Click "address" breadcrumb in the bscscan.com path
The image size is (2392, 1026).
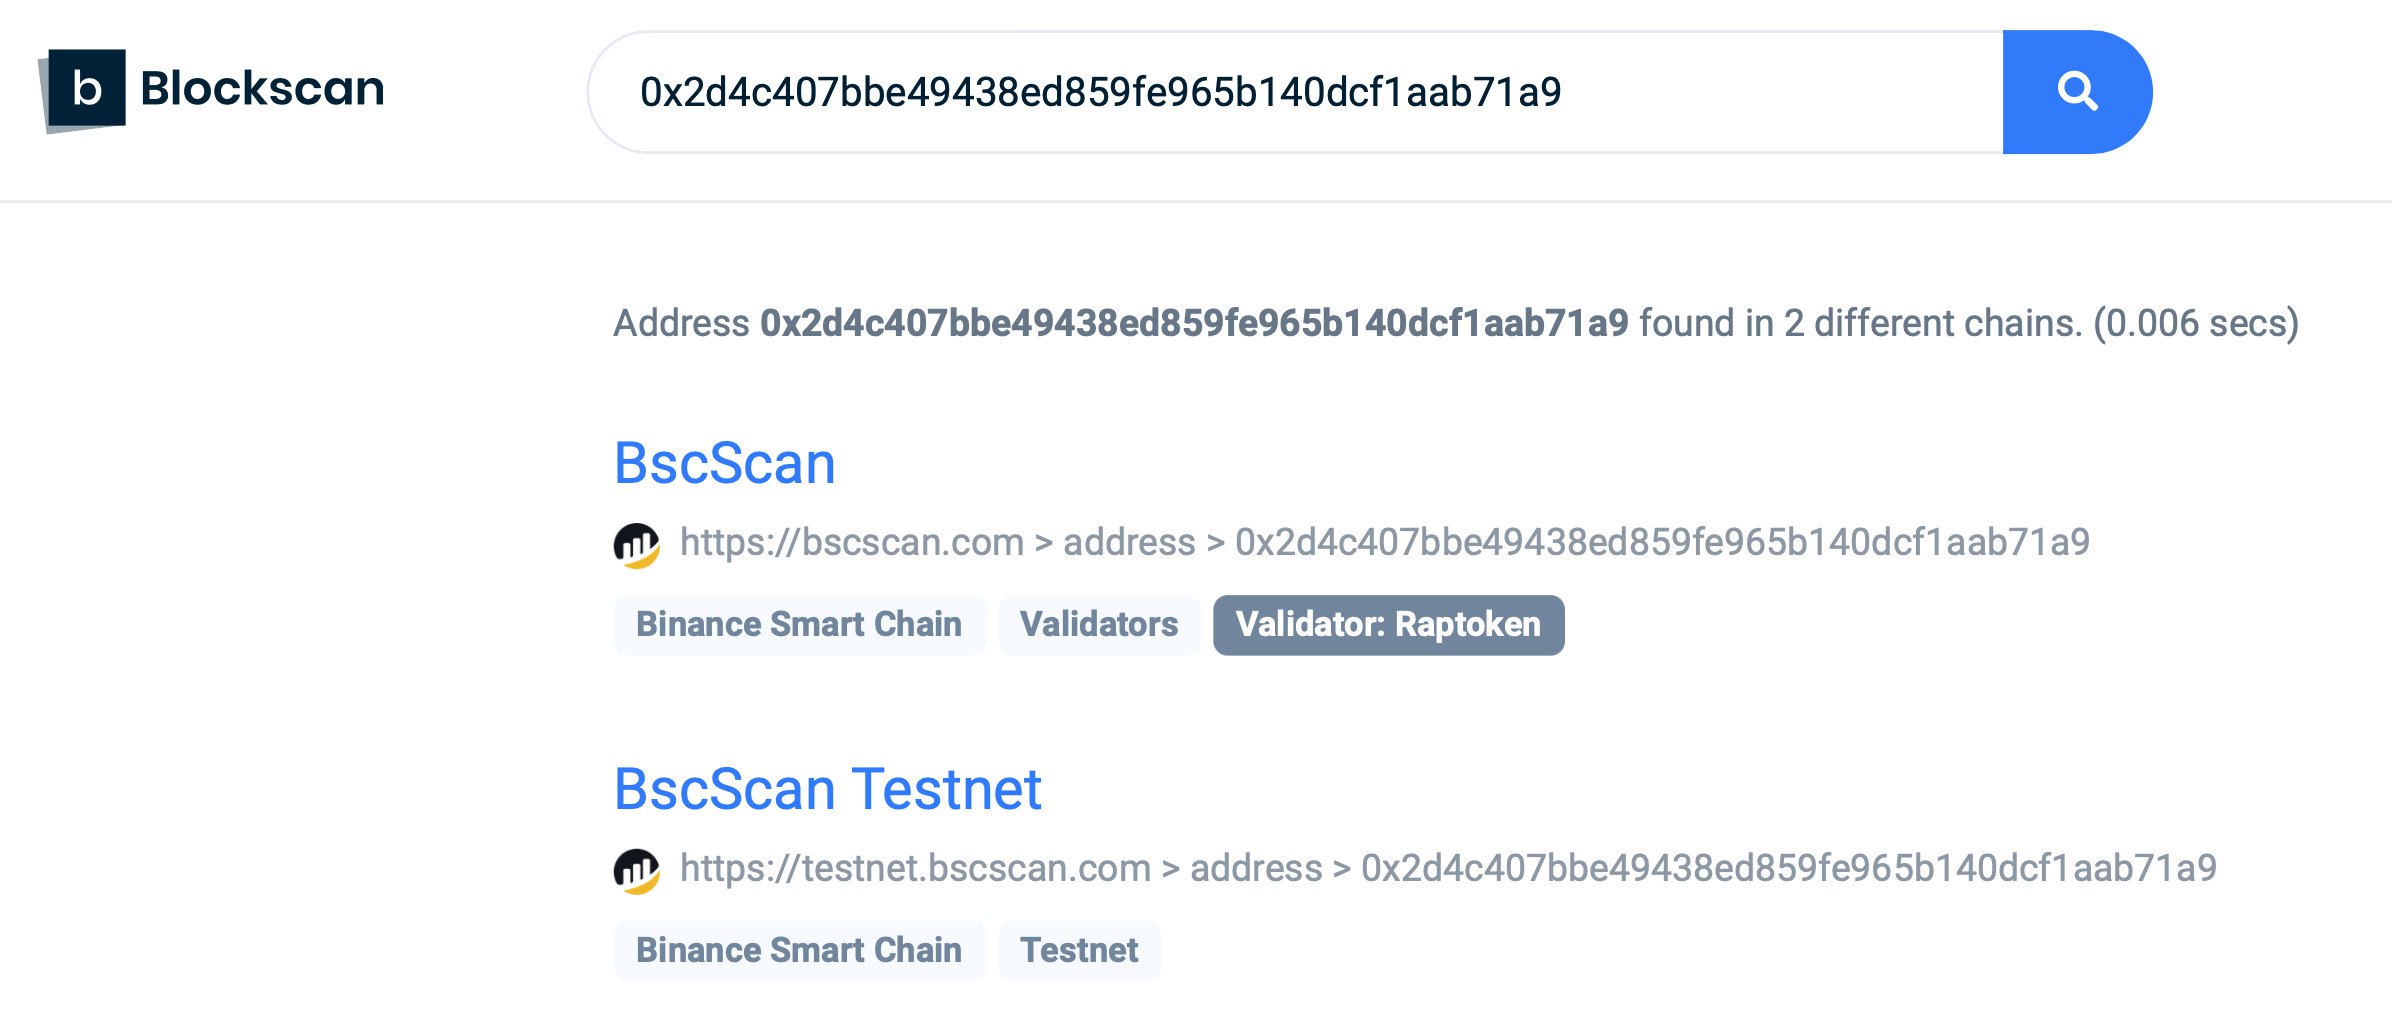(x=1129, y=542)
